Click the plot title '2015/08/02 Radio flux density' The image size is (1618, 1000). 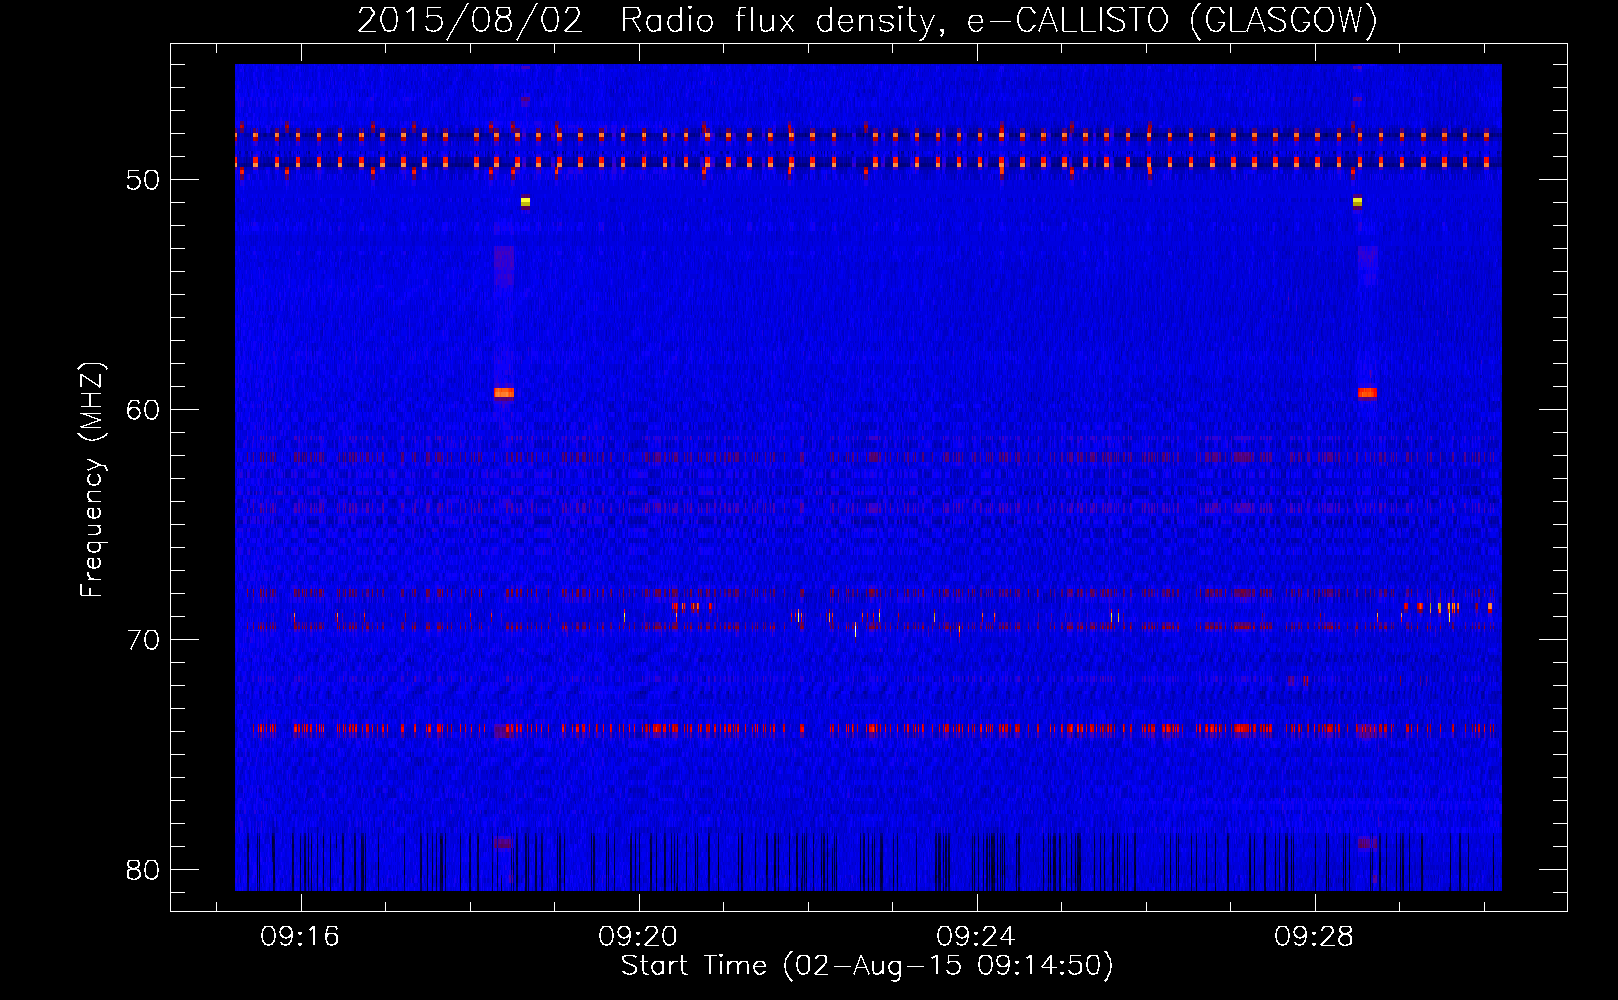(867, 20)
